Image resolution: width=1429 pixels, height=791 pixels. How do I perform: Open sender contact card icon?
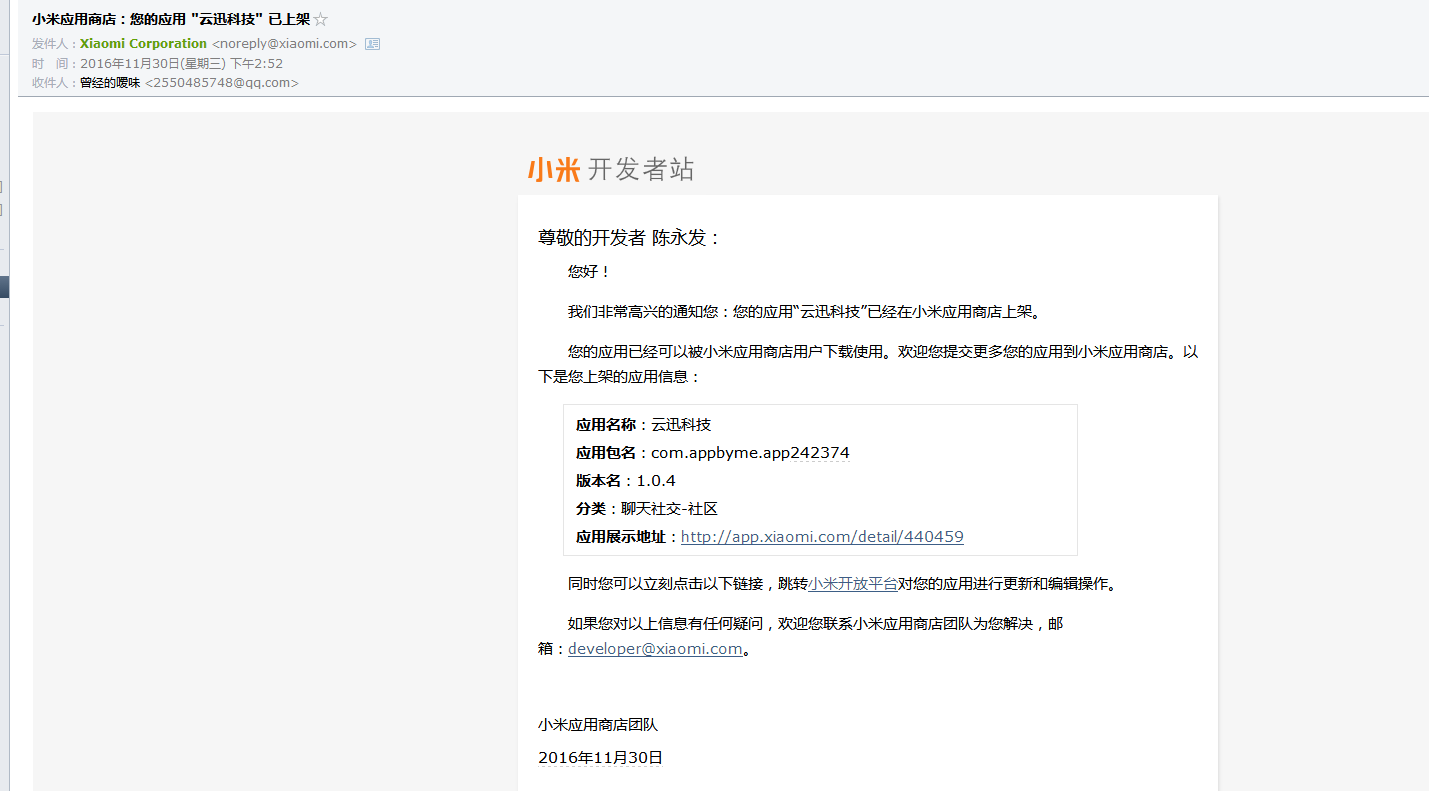pos(372,44)
